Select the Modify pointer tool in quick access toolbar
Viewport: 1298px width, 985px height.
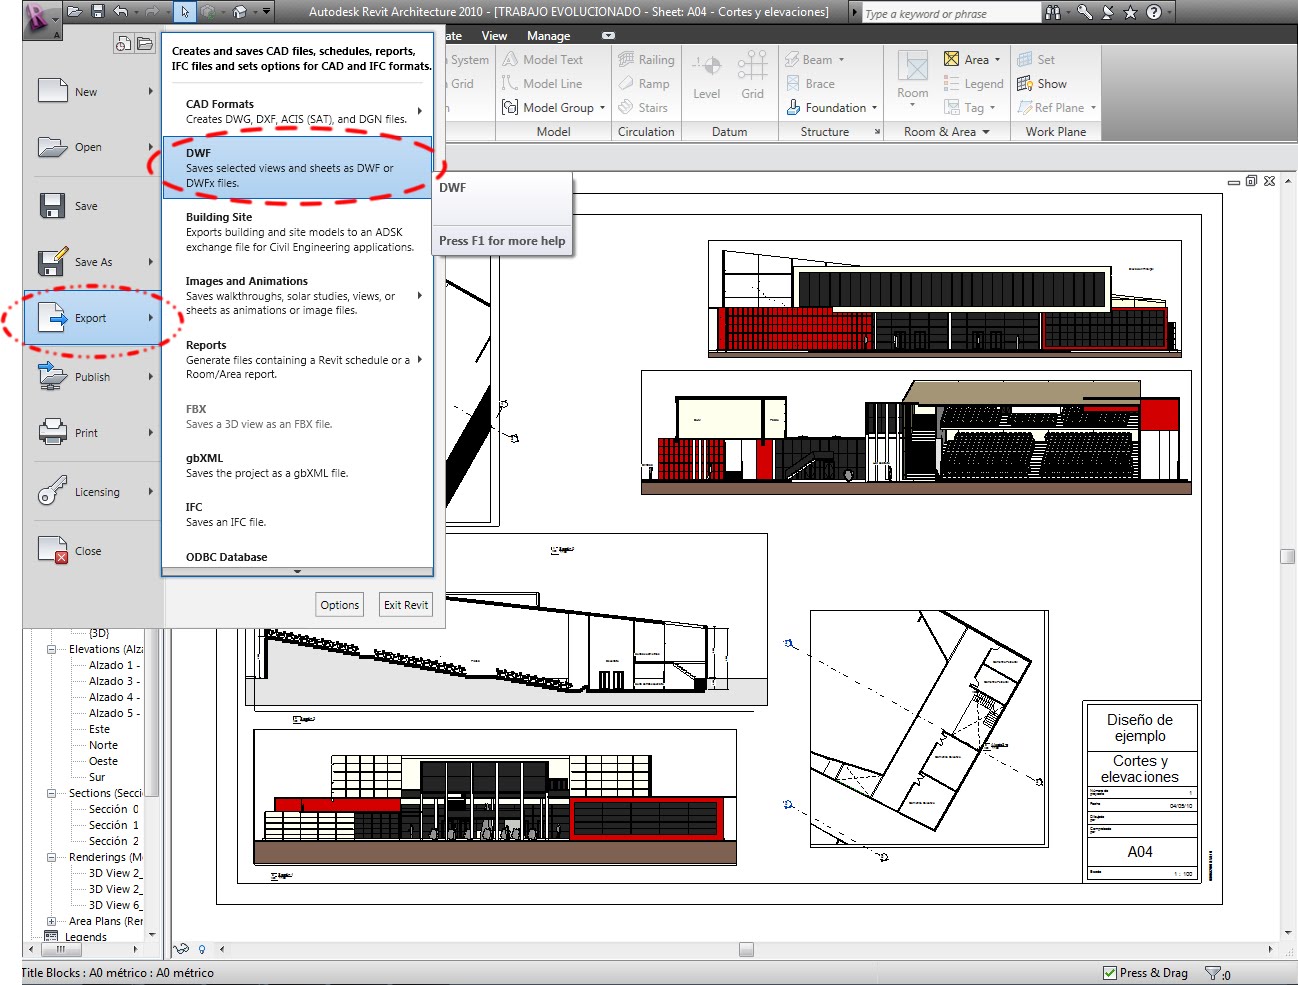tap(185, 12)
